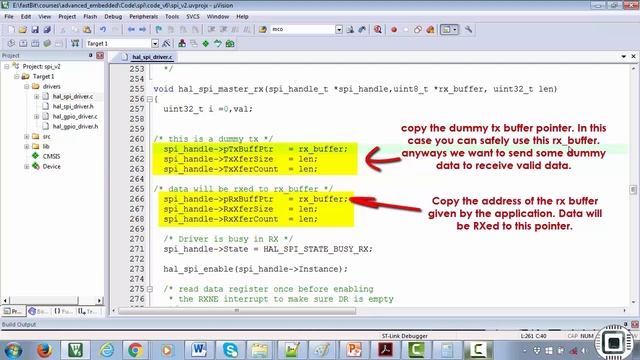This screenshot has width=640, height=360.
Task: Navigate backwards with the left arrow
Action: (x=131, y=29)
